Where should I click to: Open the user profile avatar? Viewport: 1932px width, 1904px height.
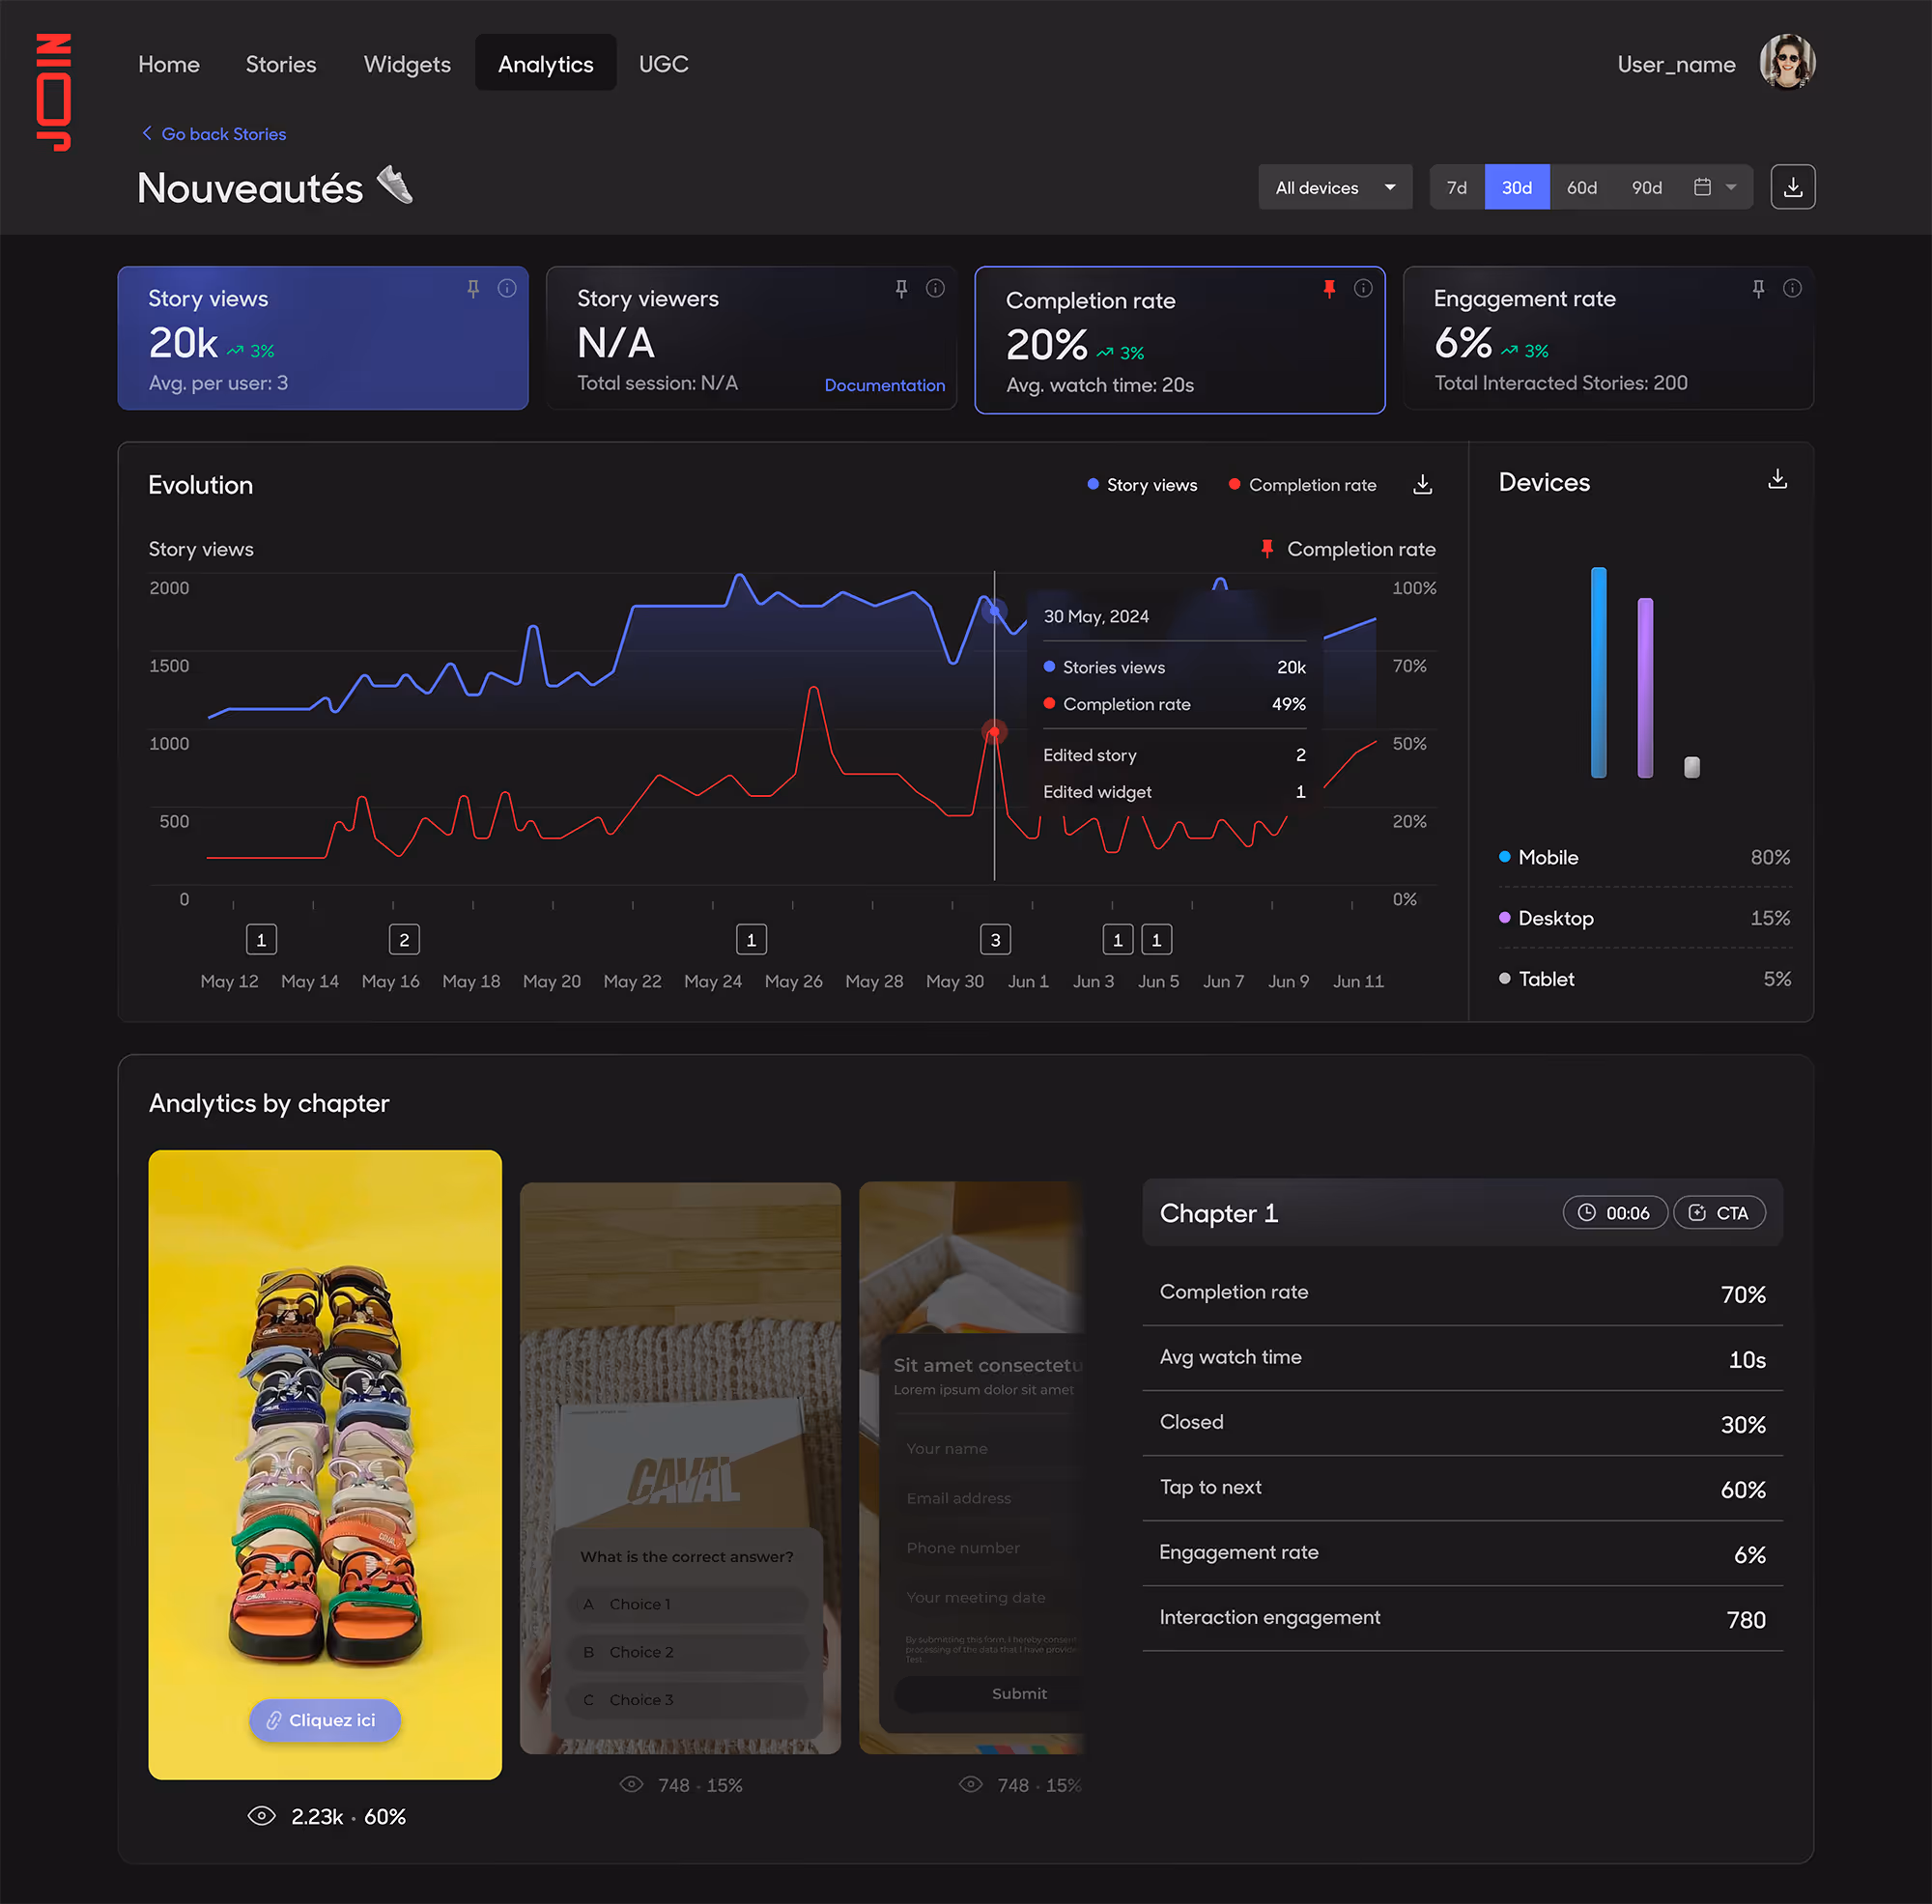pyautogui.click(x=1787, y=63)
